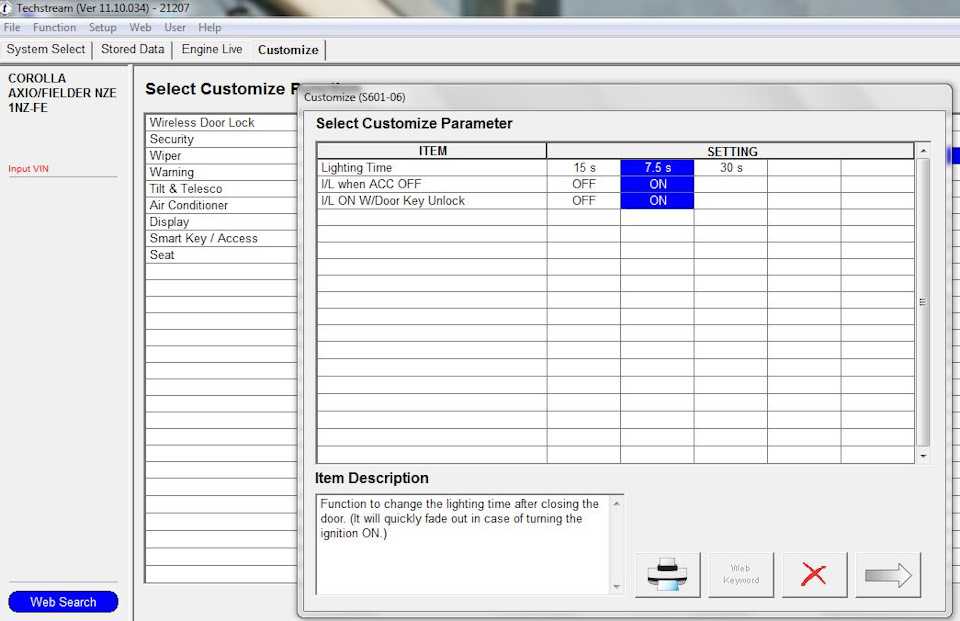Click the Techstream app icon in title bar
This screenshot has height=621, width=960.
pos(5,8)
